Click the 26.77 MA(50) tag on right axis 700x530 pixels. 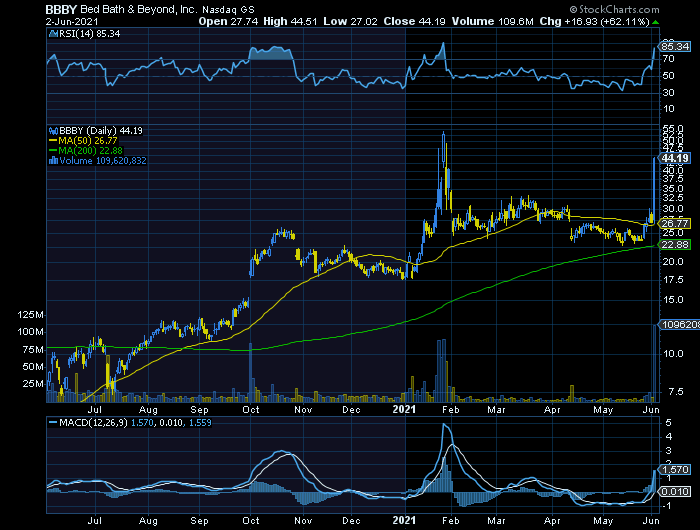click(x=675, y=224)
